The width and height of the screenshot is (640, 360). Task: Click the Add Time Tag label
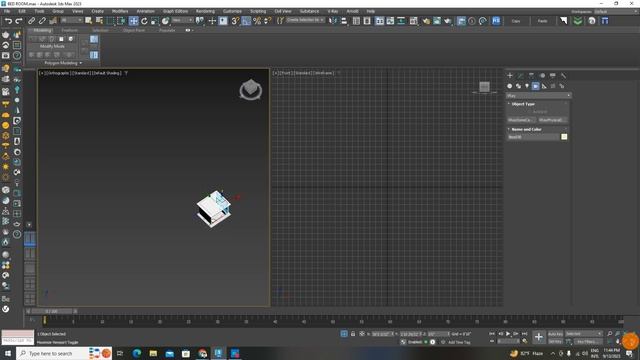(x=459, y=342)
